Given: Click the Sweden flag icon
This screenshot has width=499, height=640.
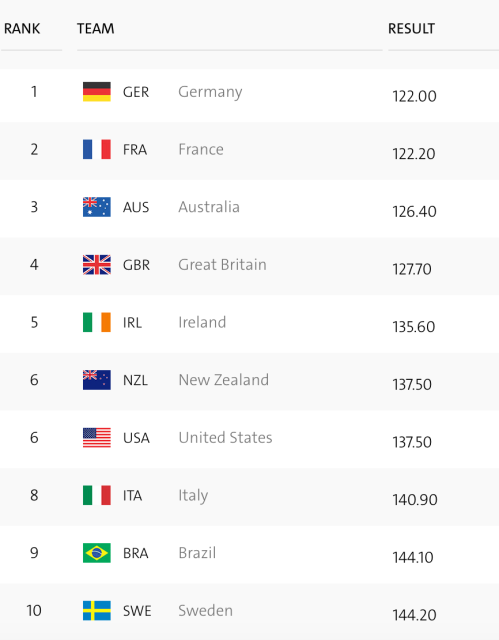Looking at the screenshot, I should 97,611.
